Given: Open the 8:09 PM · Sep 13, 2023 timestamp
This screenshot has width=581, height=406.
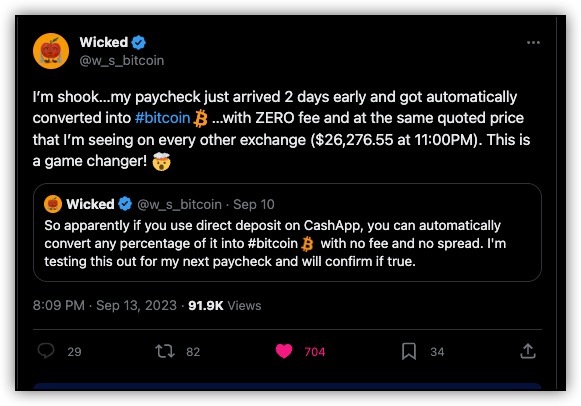Looking at the screenshot, I should tap(105, 305).
